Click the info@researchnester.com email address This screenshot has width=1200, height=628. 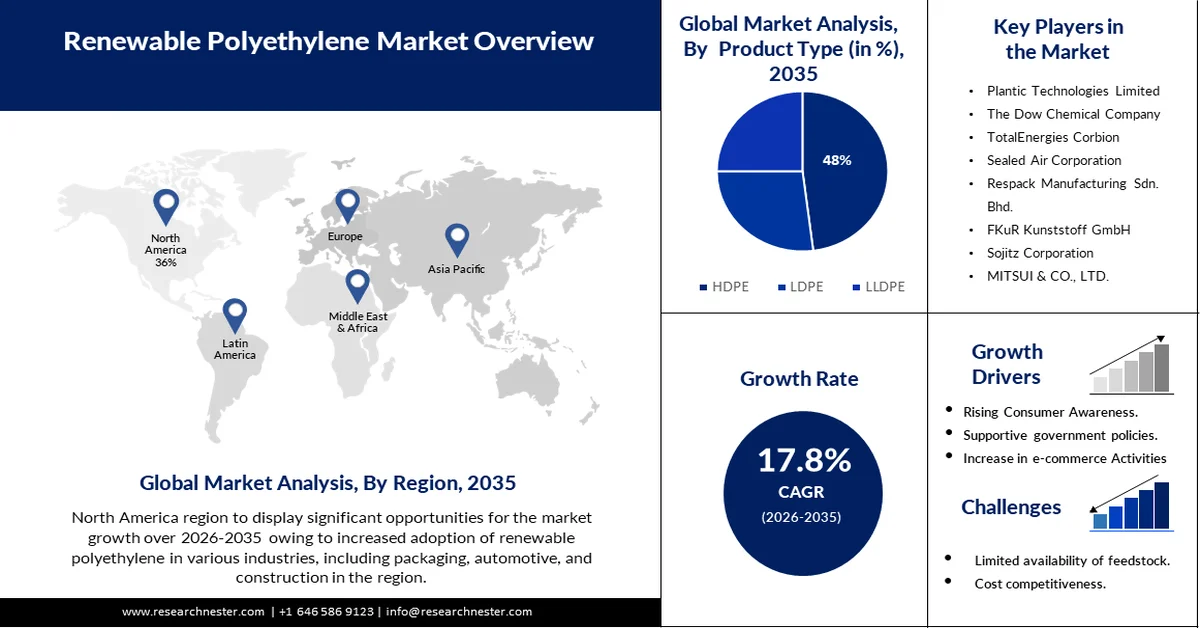tap(459, 611)
